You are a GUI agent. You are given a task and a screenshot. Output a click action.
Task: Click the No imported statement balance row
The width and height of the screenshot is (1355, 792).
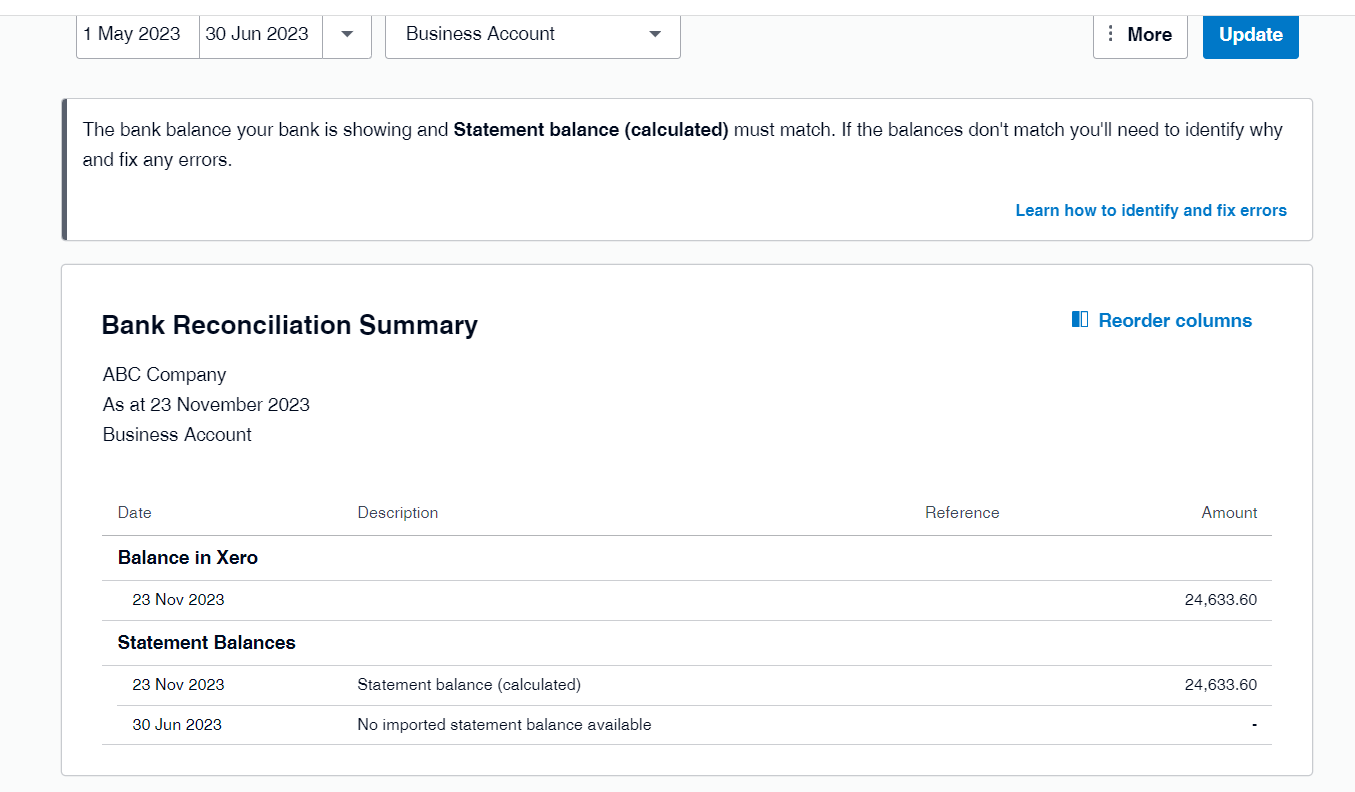pos(504,725)
